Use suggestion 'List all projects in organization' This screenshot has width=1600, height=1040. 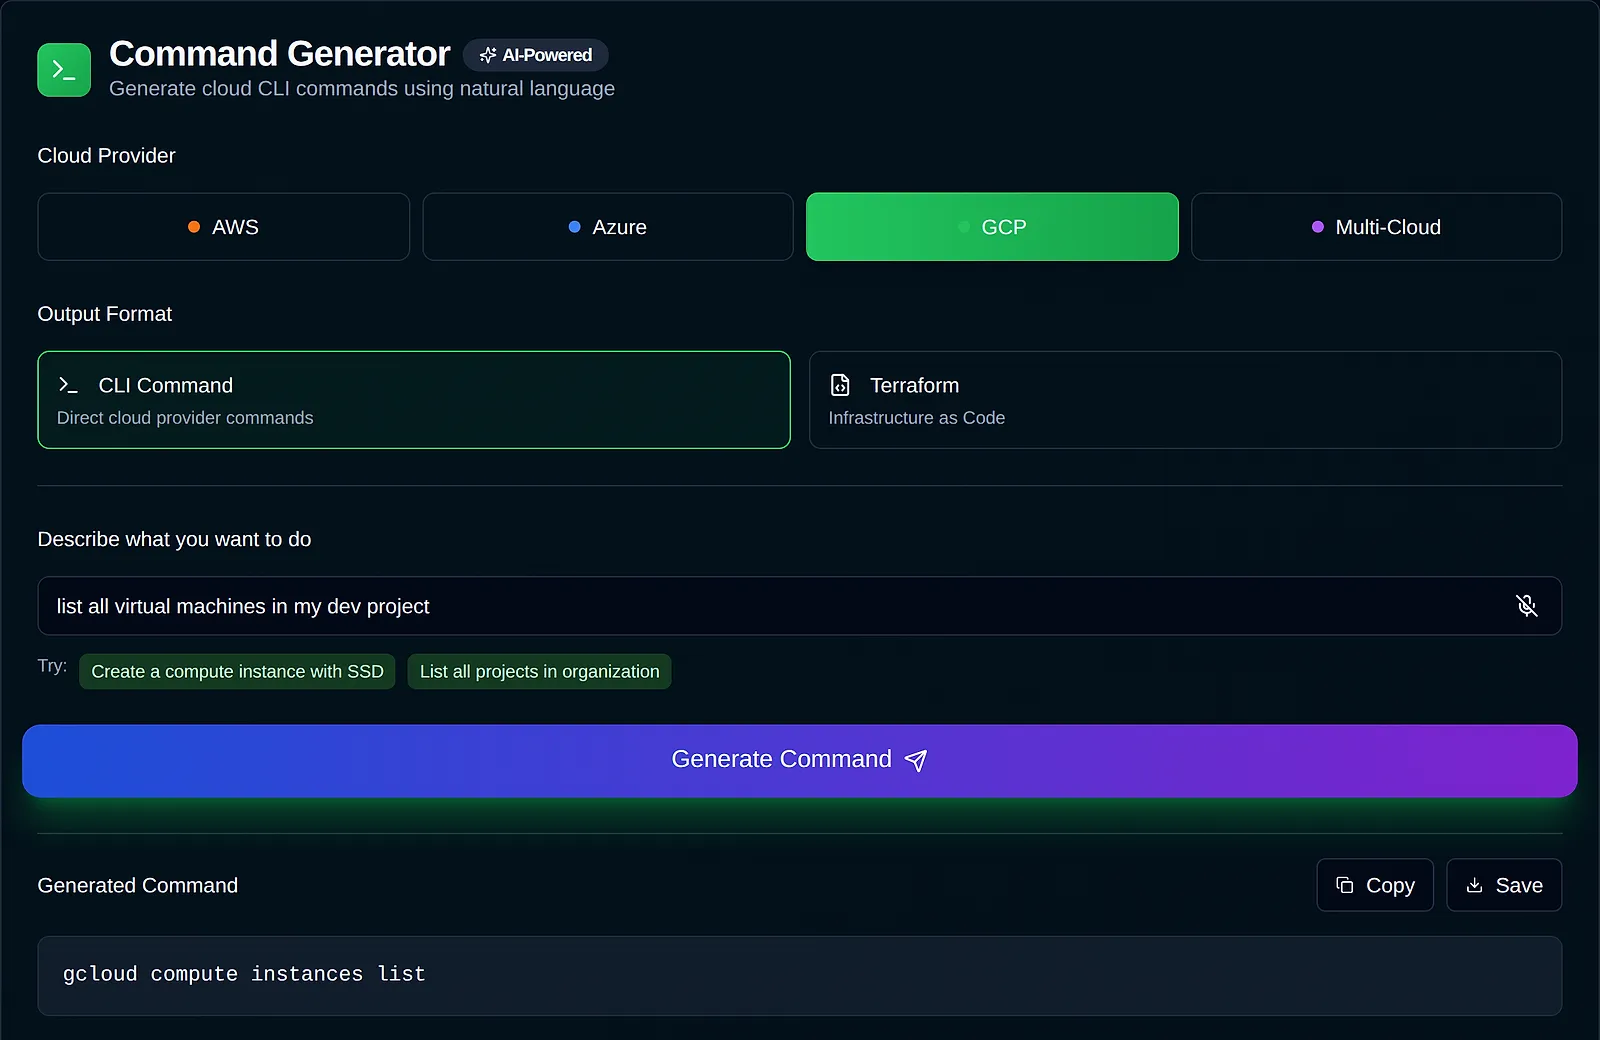click(x=539, y=672)
